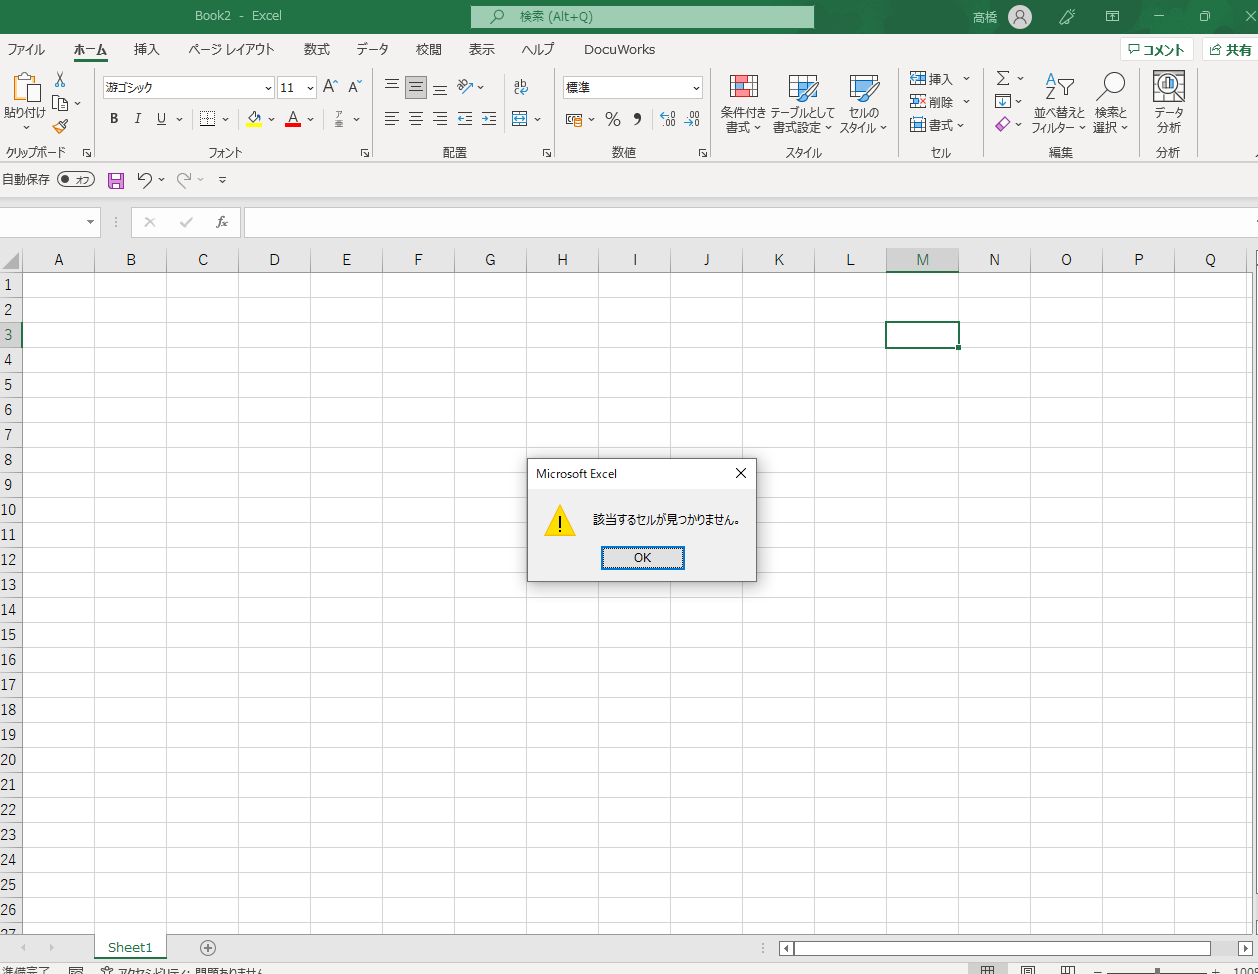The image size is (1258, 974).
Task: Click the Undo arrow
Action: tap(145, 180)
